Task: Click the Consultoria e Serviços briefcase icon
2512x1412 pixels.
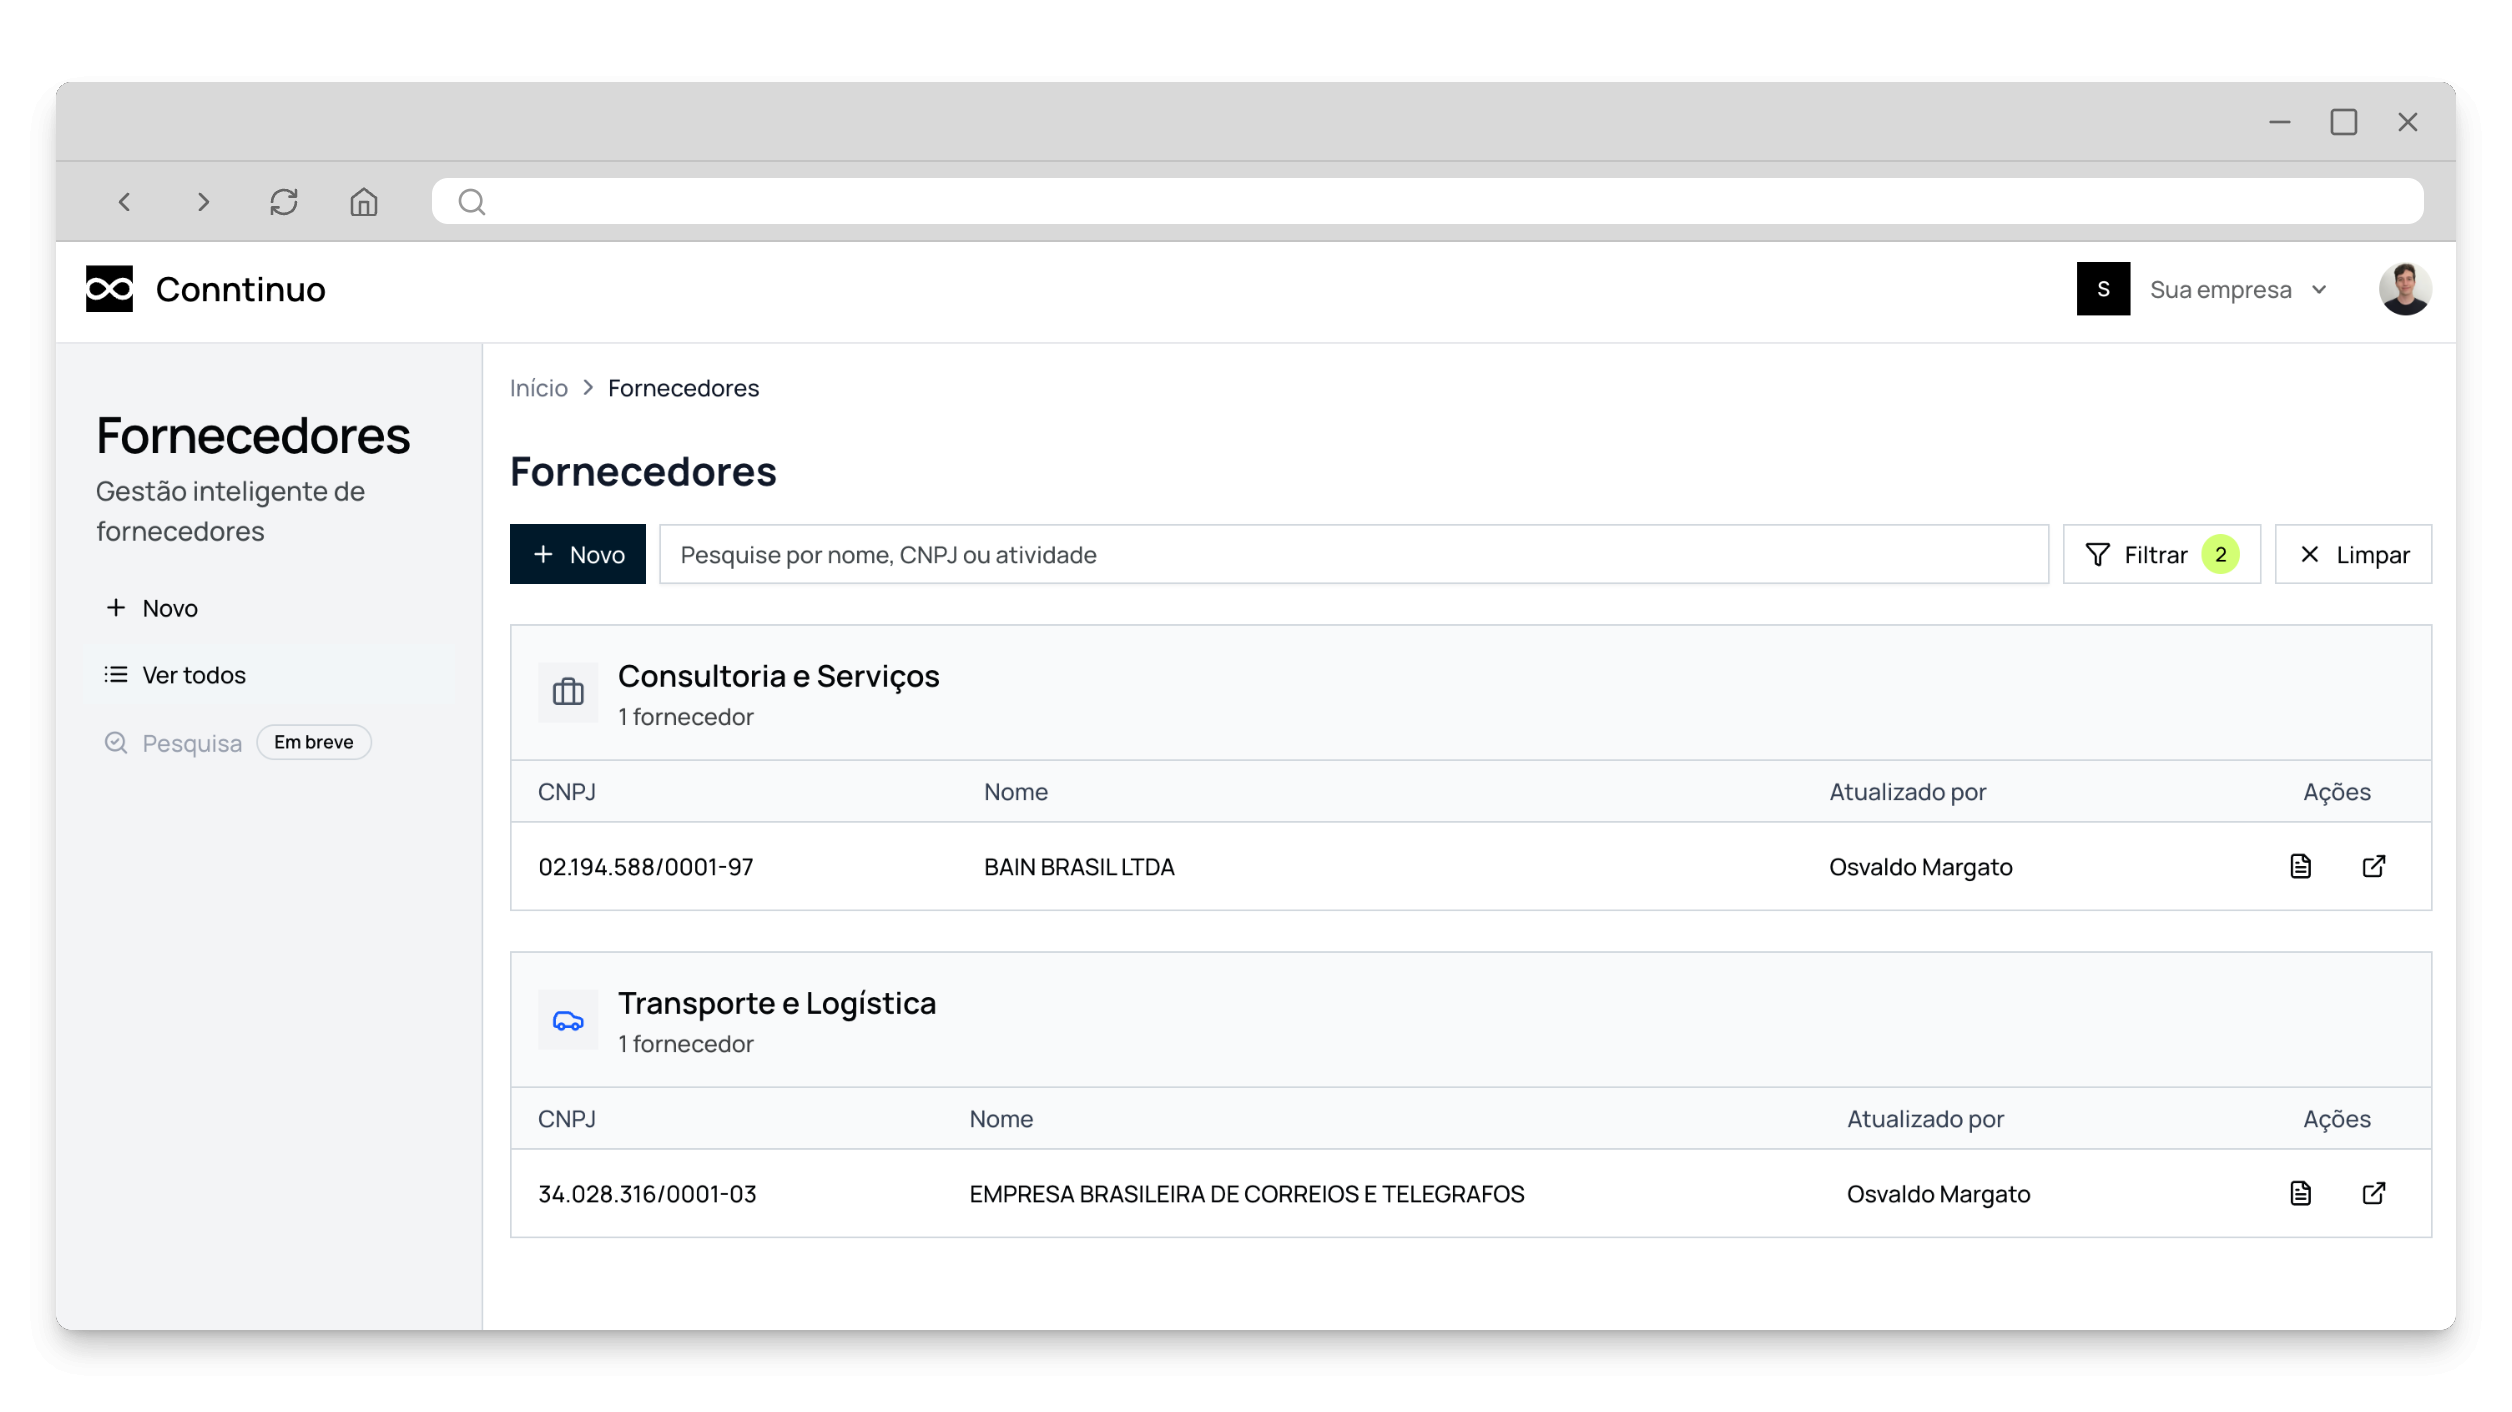Action: click(568, 692)
